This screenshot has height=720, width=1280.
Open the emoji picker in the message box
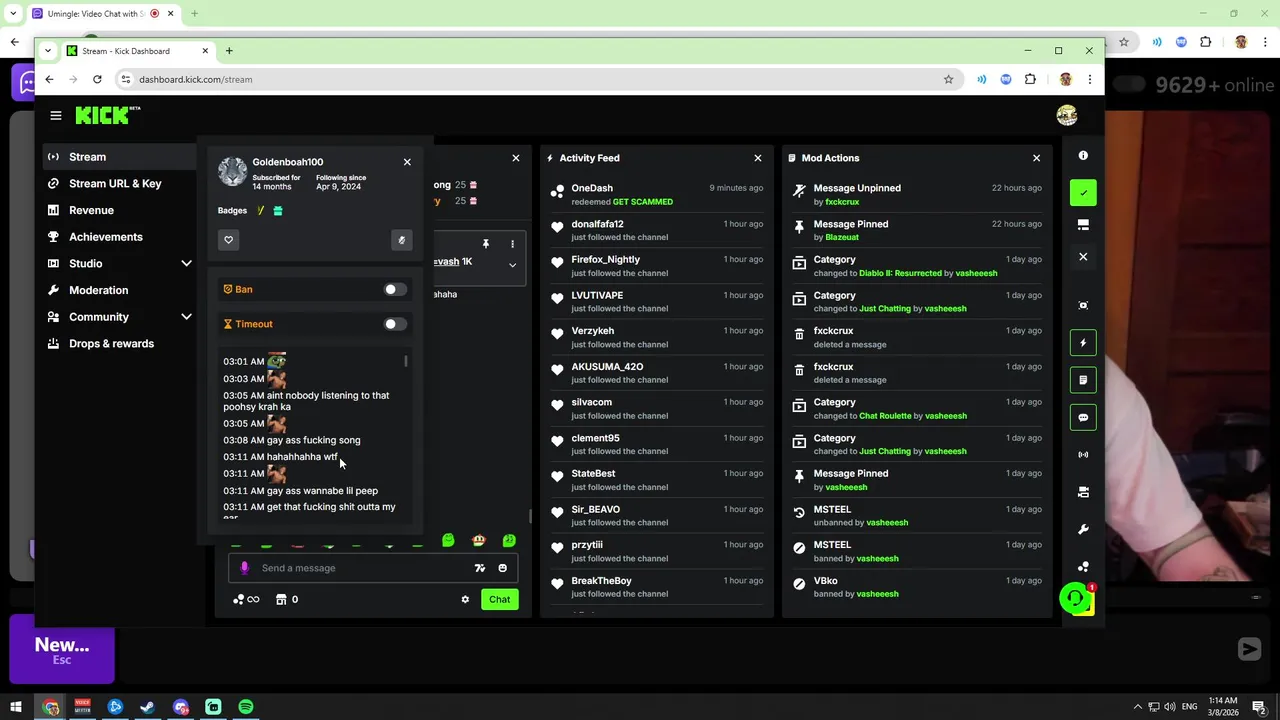(x=502, y=568)
